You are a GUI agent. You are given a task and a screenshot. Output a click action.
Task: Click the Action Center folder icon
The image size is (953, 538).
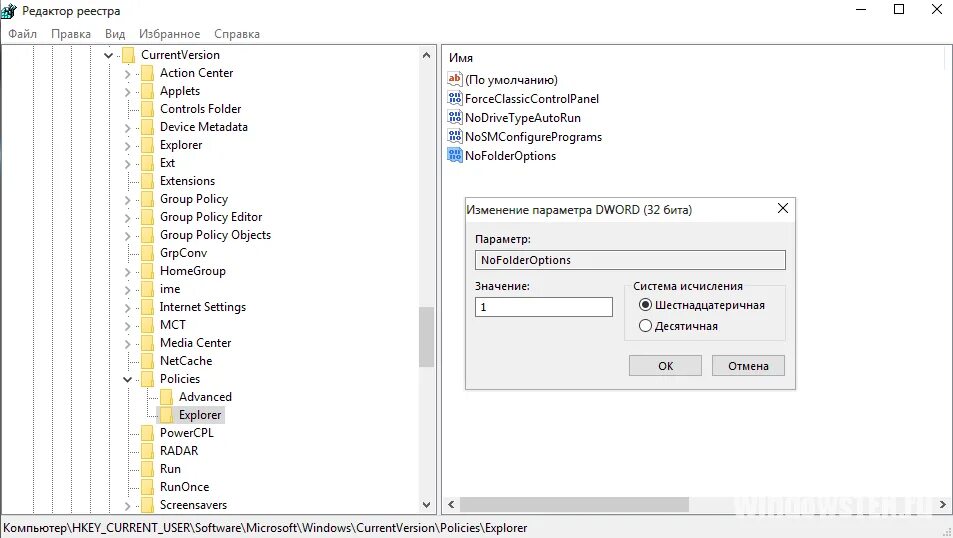click(147, 74)
